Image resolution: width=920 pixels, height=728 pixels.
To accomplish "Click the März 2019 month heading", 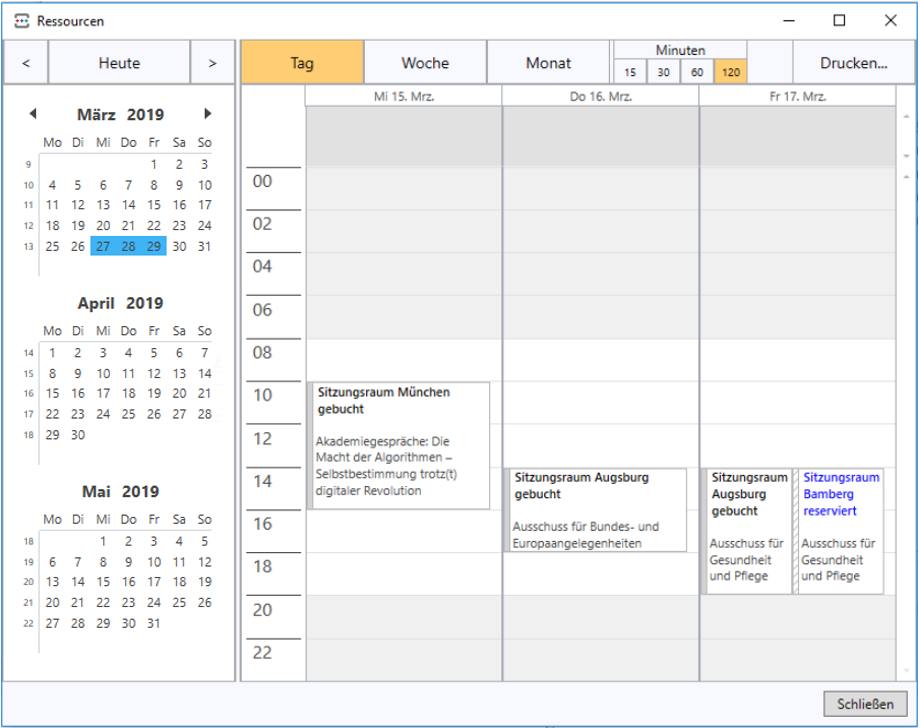I will tap(120, 114).
